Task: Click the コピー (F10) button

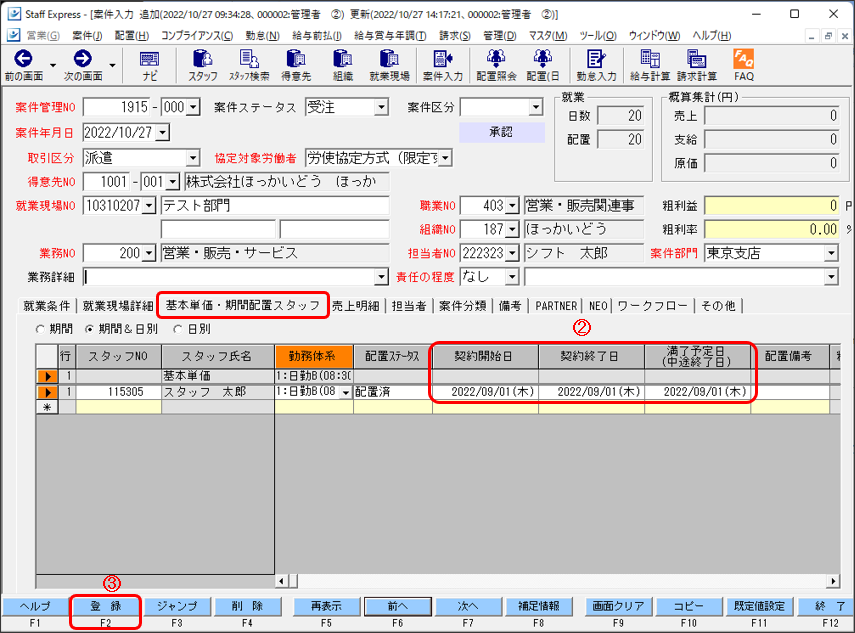Action: [689, 606]
